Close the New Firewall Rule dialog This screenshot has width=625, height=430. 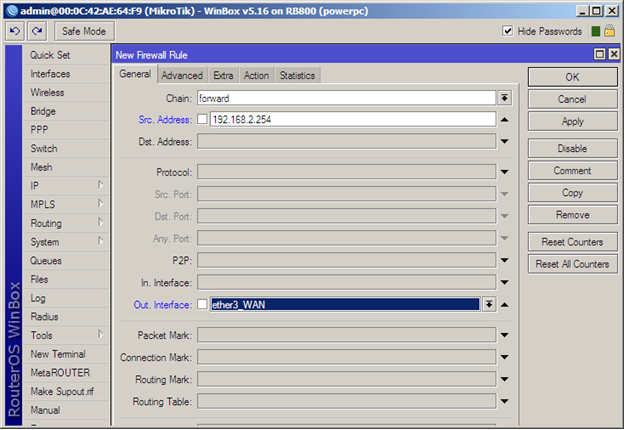614,54
